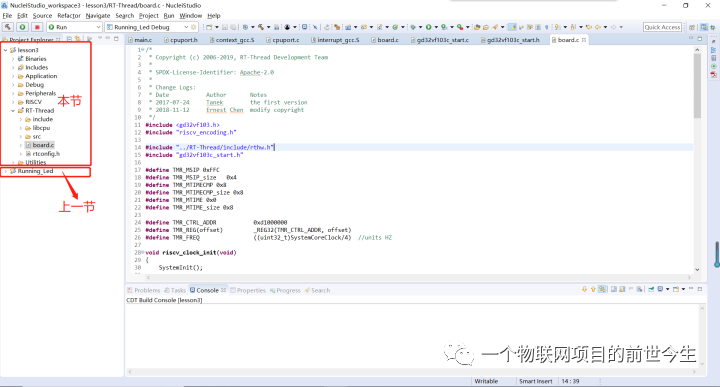Click the green Launch run button
The width and height of the screenshot is (720, 387).
(x=22, y=27)
